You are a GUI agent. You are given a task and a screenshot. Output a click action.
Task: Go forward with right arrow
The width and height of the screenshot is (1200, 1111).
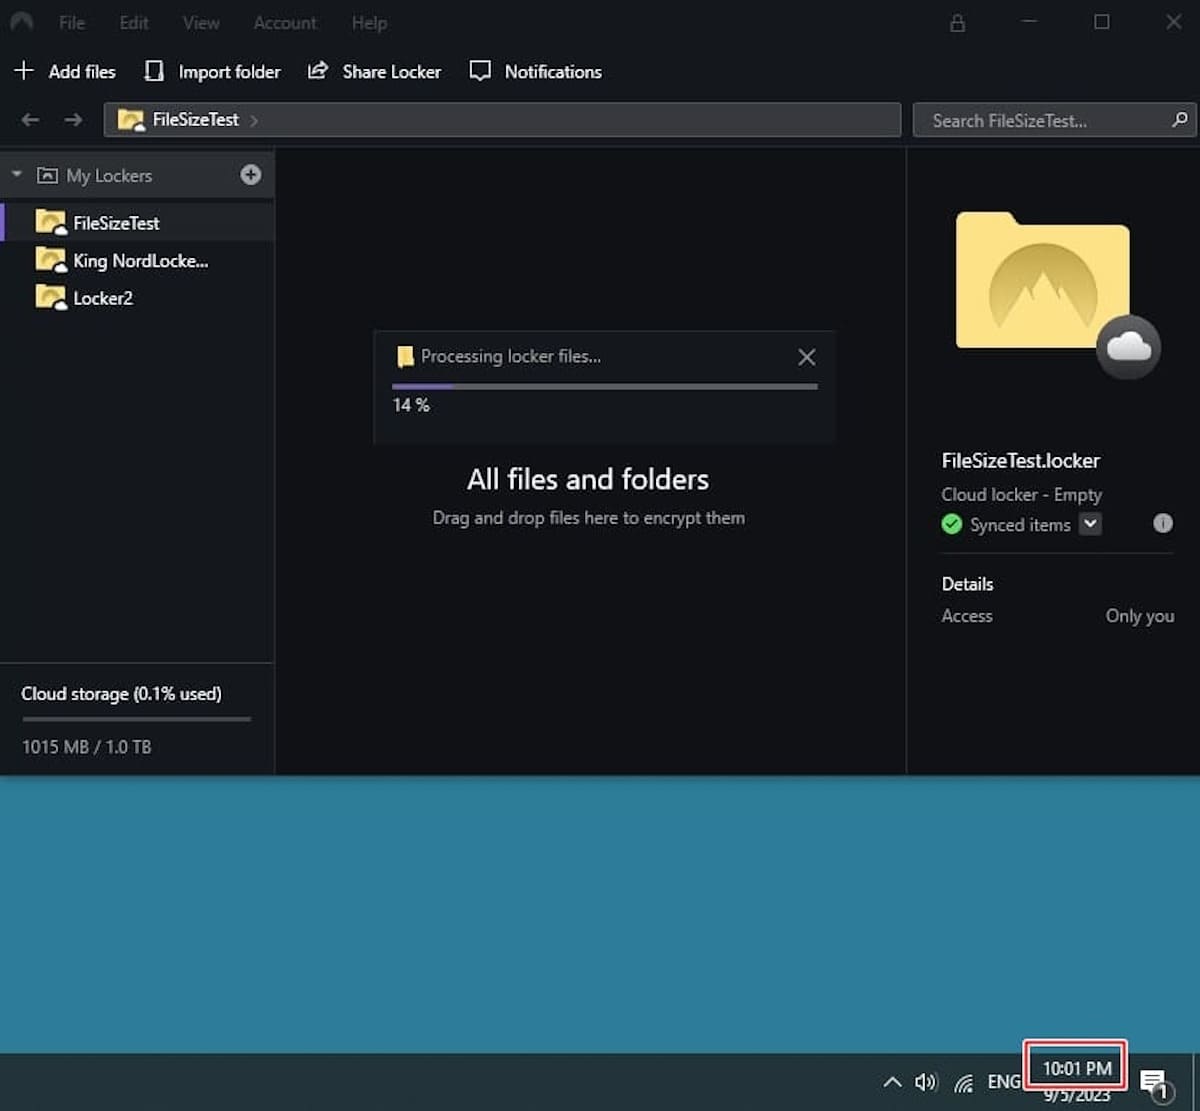[x=73, y=120]
